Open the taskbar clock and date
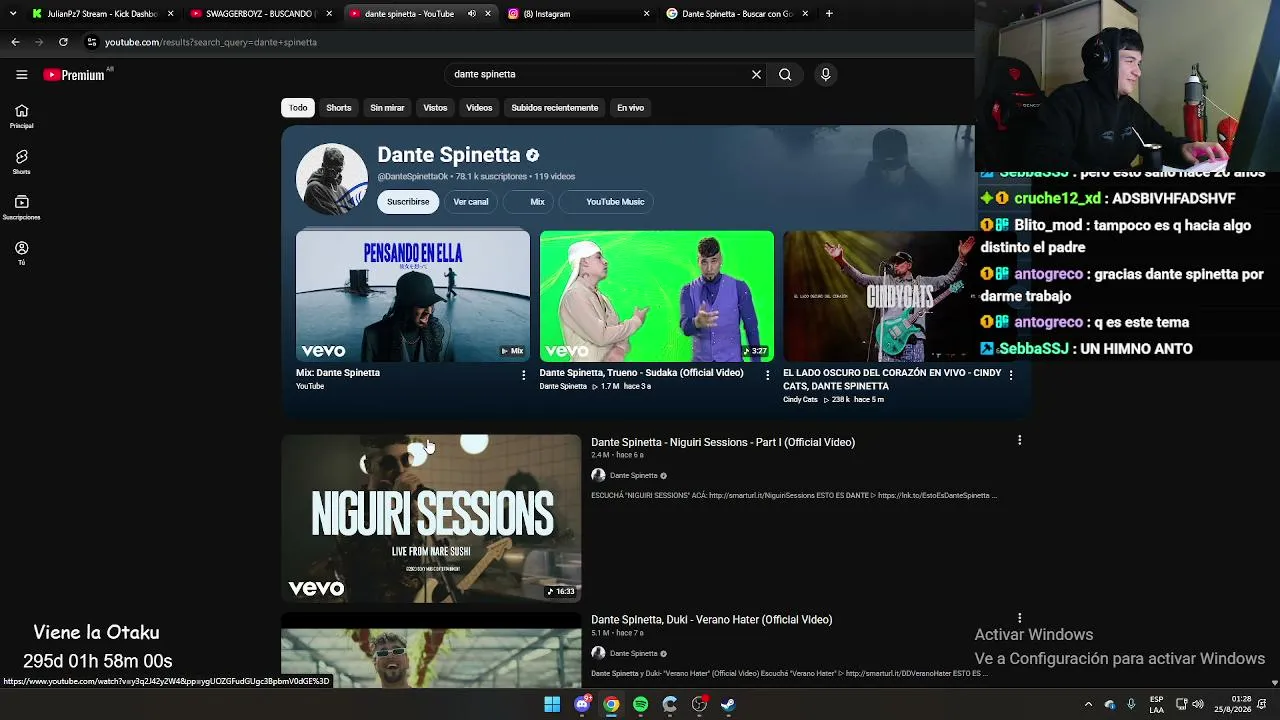 click(1232, 704)
